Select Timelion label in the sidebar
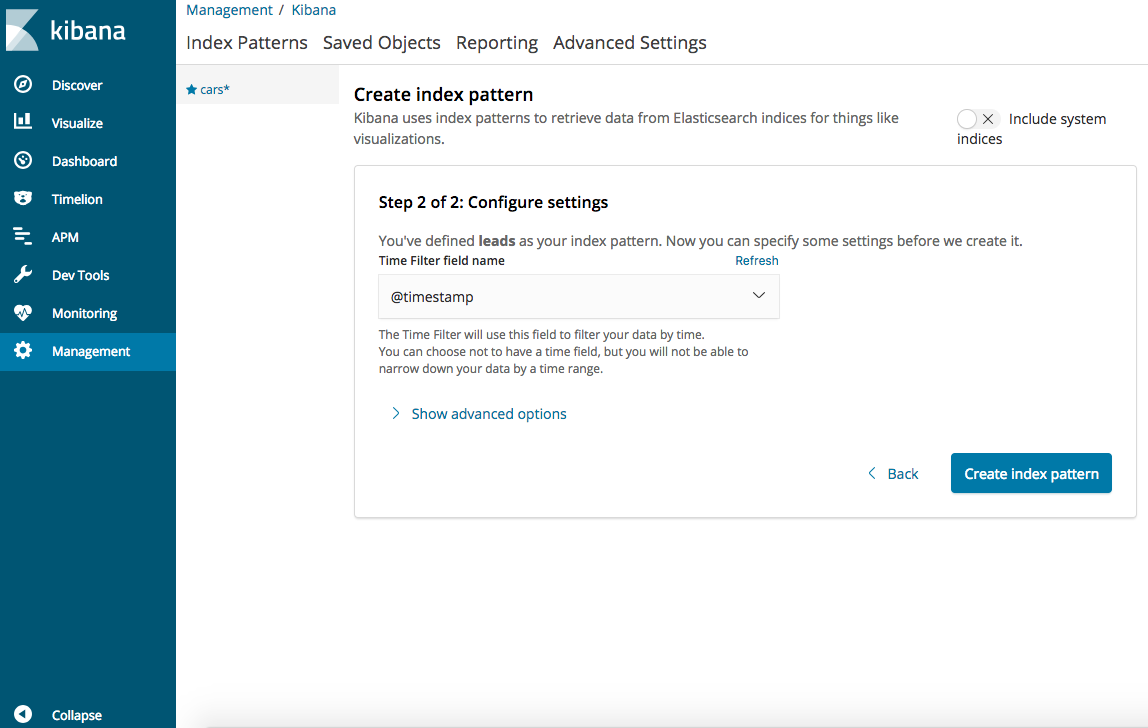Screen dimensions: 1148x728 point(77,199)
